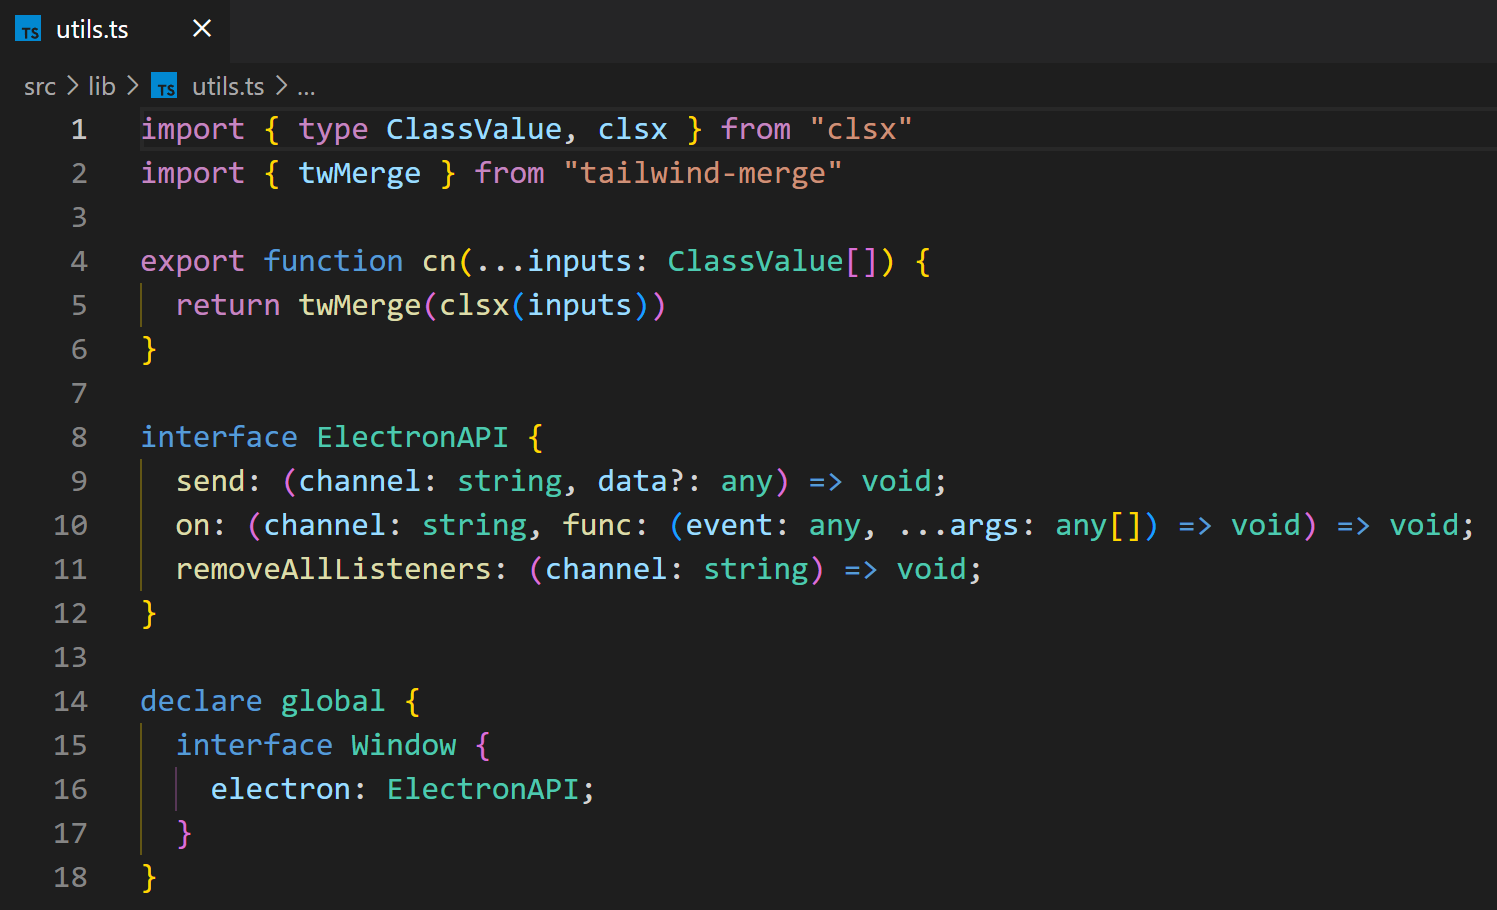Click the chevron after utils.ts in breadcrumb
The width and height of the screenshot is (1497, 910).
pyautogui.click(x=281, y=87)
